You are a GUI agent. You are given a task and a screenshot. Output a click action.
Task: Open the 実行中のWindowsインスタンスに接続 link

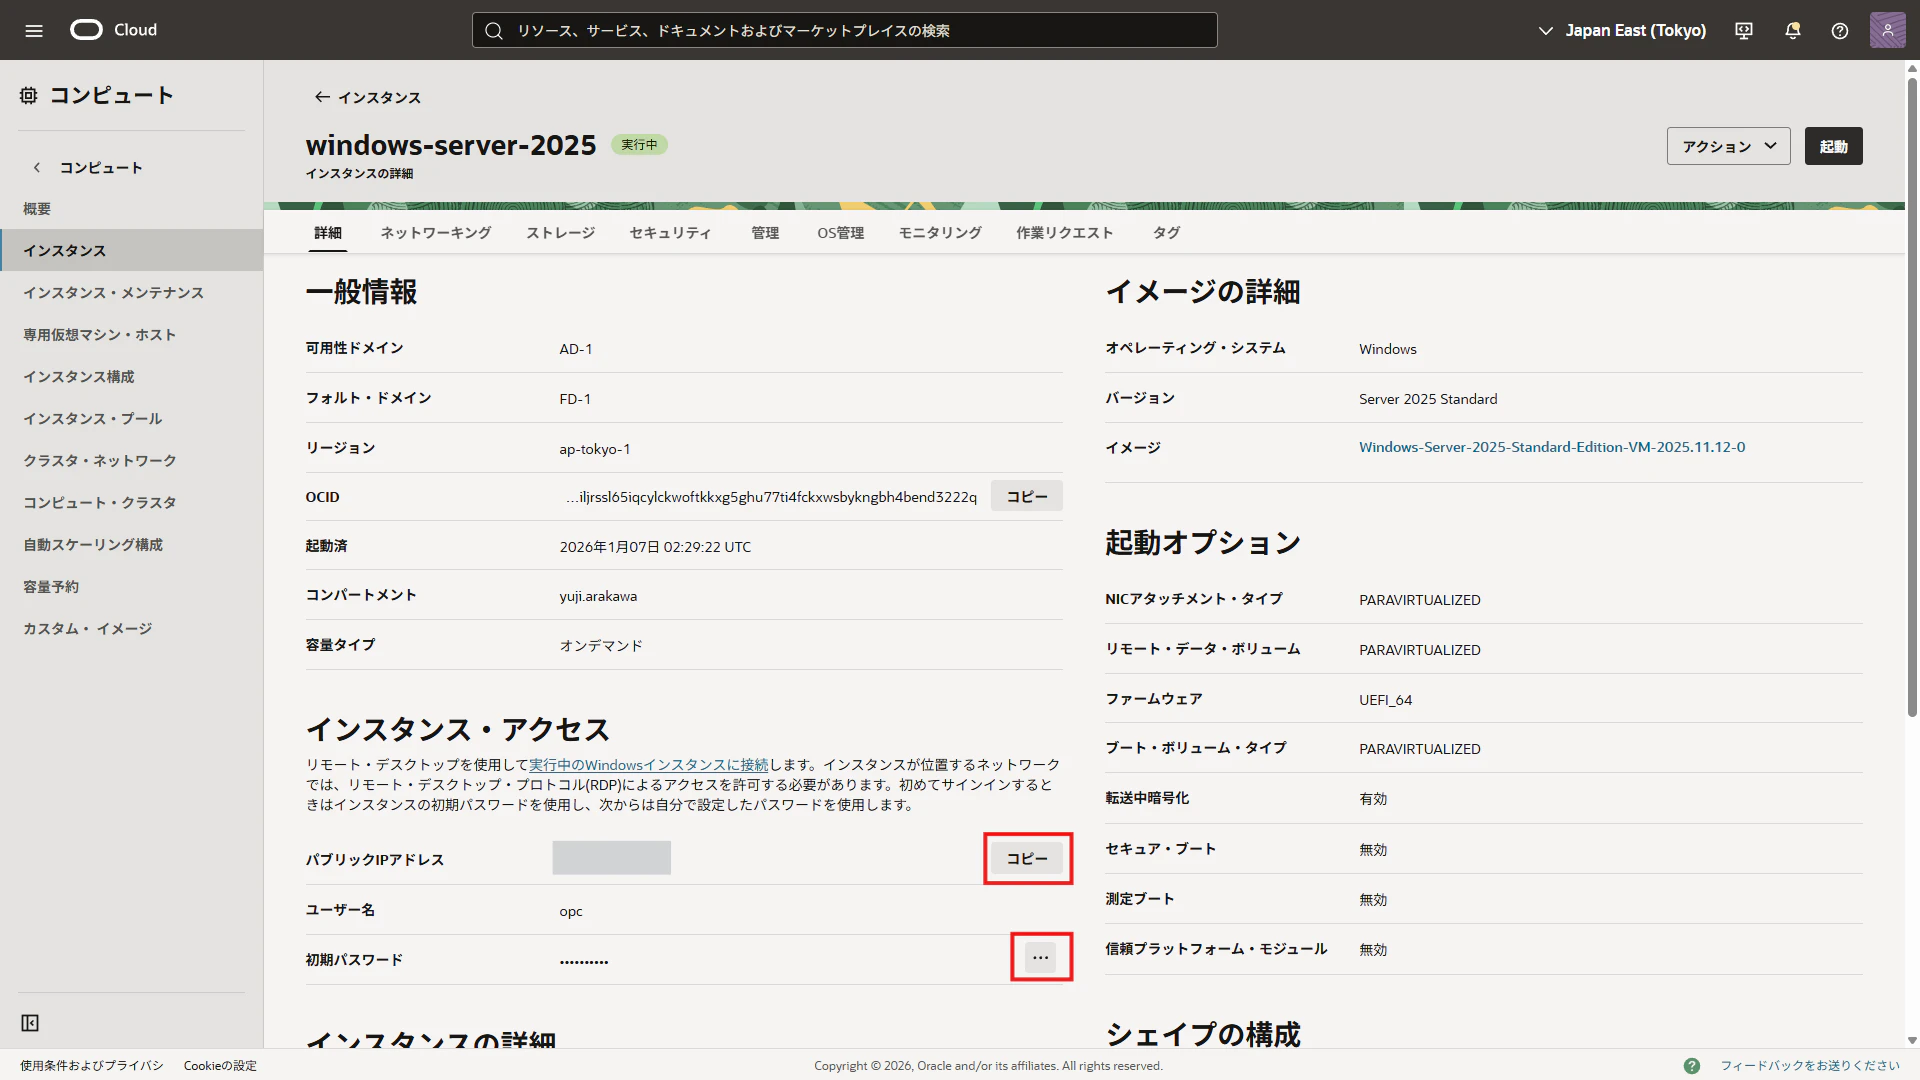[x=649, y=765]
